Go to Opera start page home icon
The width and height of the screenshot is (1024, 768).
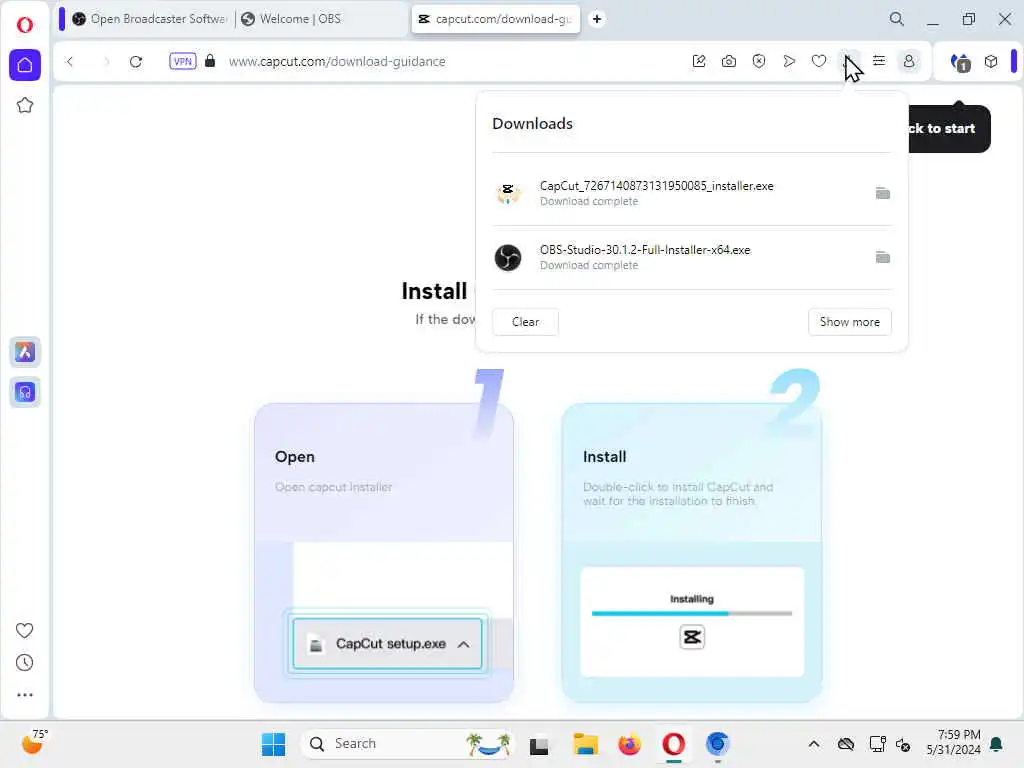(x=25, y=65)
